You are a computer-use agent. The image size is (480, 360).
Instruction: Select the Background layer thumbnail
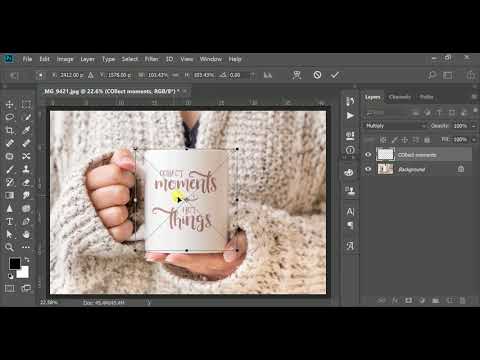click(385, 169)
